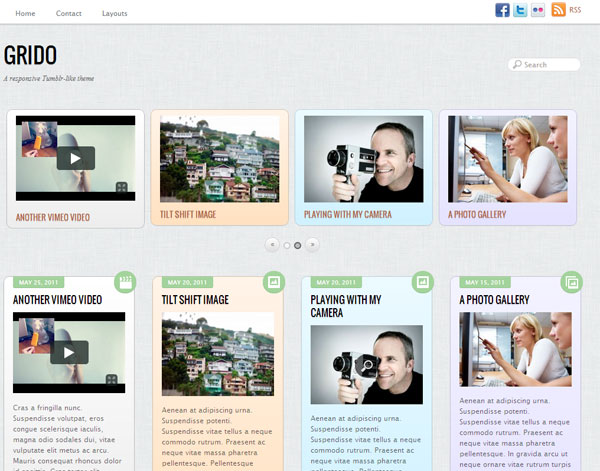The image size is (600, 471).
Task: Click gallery post-type icon on A Photo Gallery
Action: pos(571,282)
